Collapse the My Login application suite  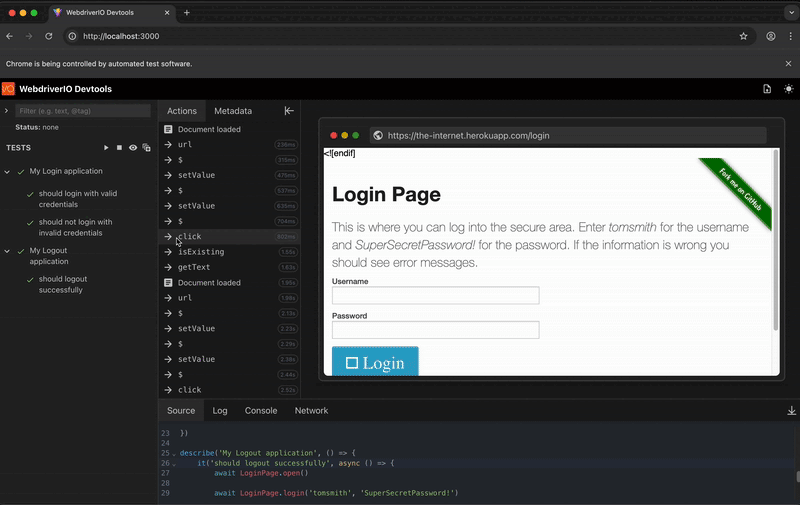[7, 172]
